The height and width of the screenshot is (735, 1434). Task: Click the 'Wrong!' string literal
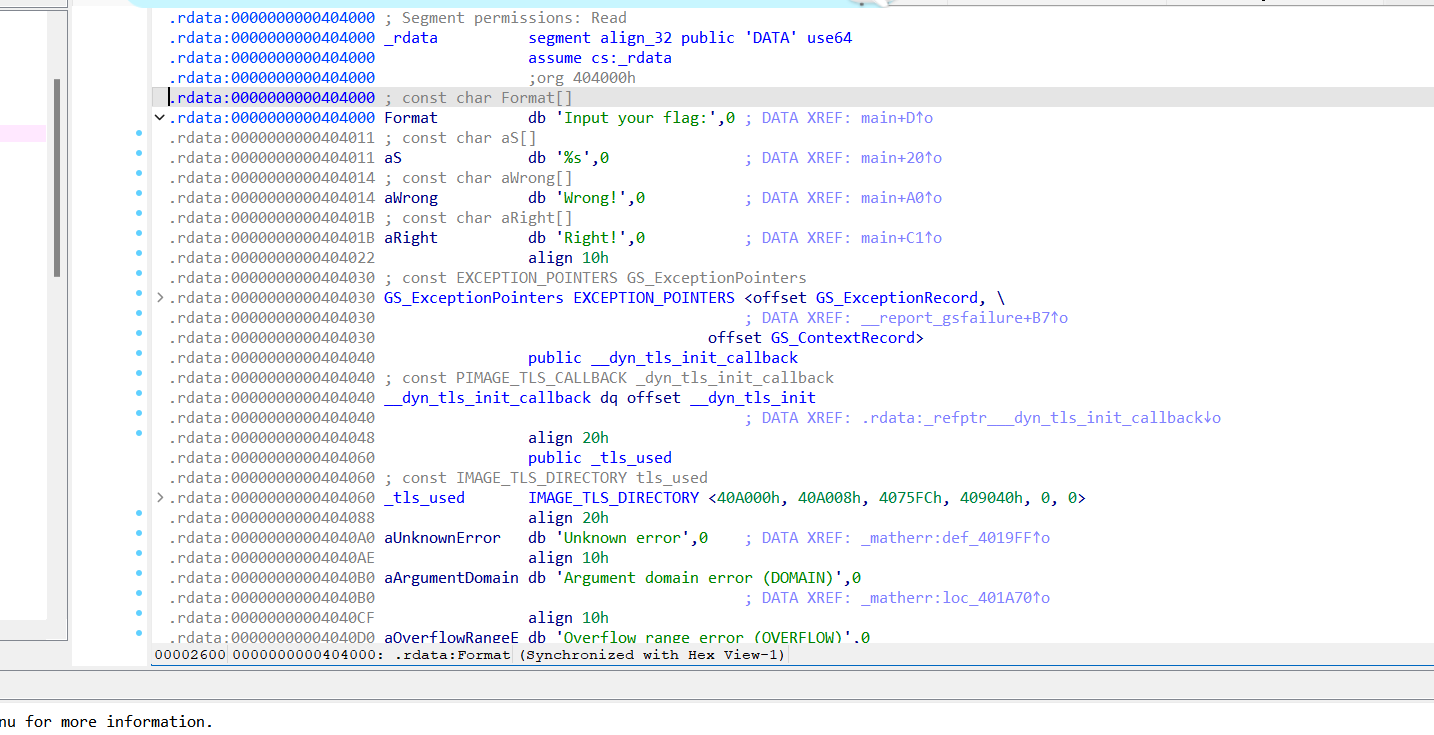591,198
